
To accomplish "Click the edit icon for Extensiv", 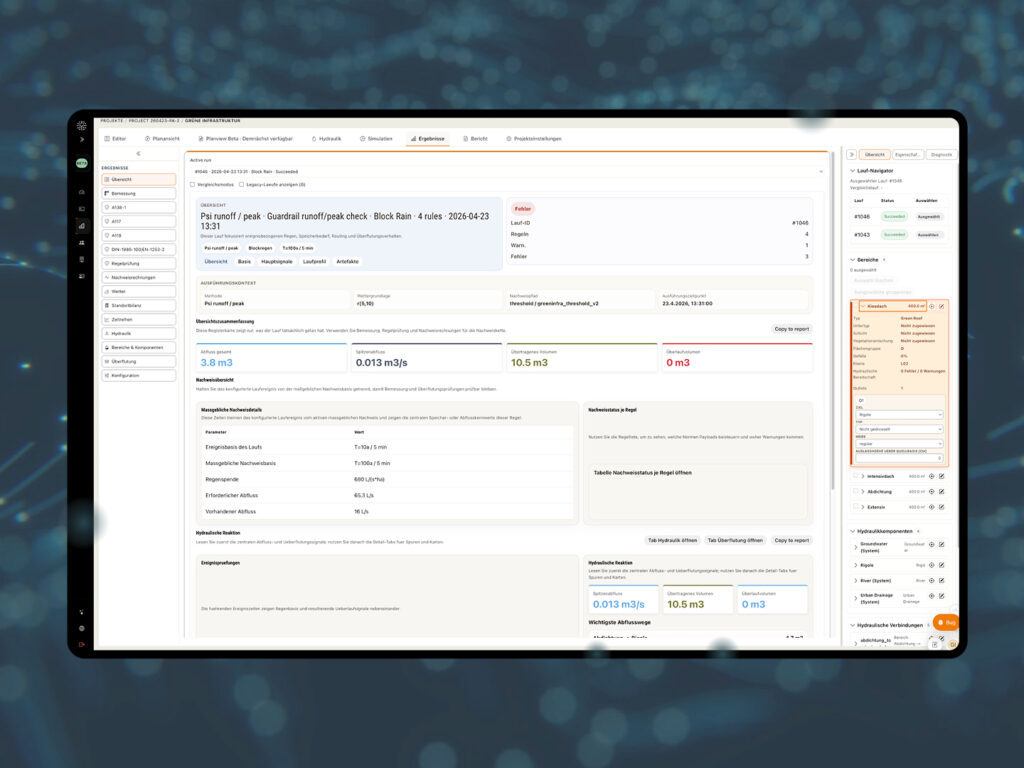I will click(942, 507).
